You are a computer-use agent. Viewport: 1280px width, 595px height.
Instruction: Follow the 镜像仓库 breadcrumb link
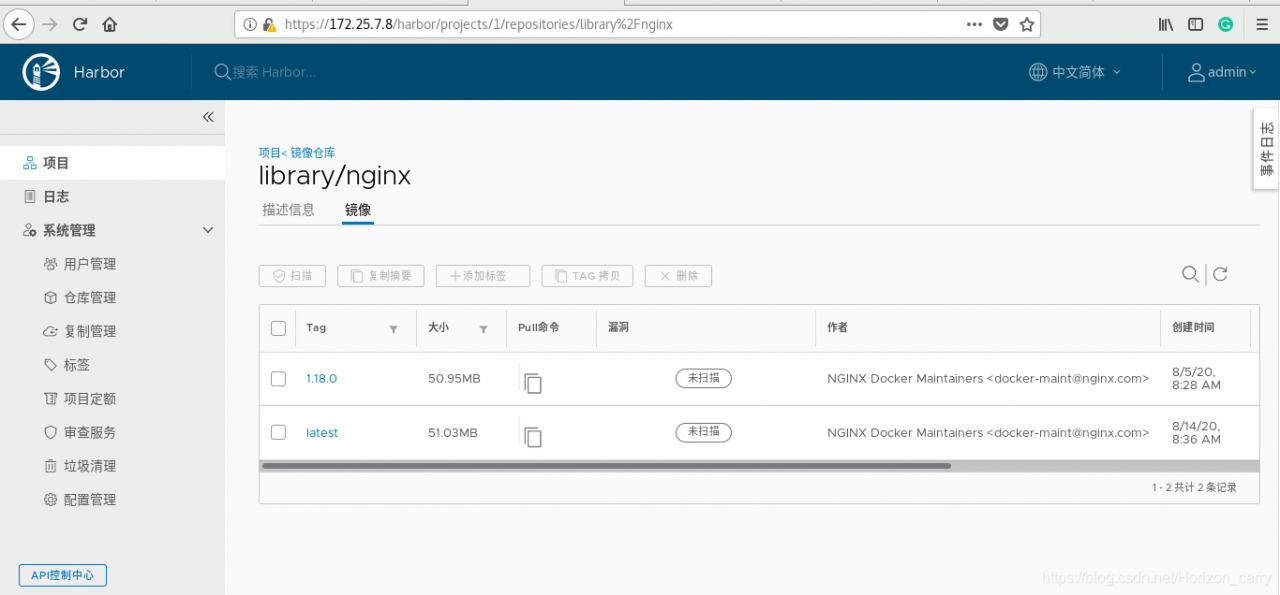click(x=311, y=153)
